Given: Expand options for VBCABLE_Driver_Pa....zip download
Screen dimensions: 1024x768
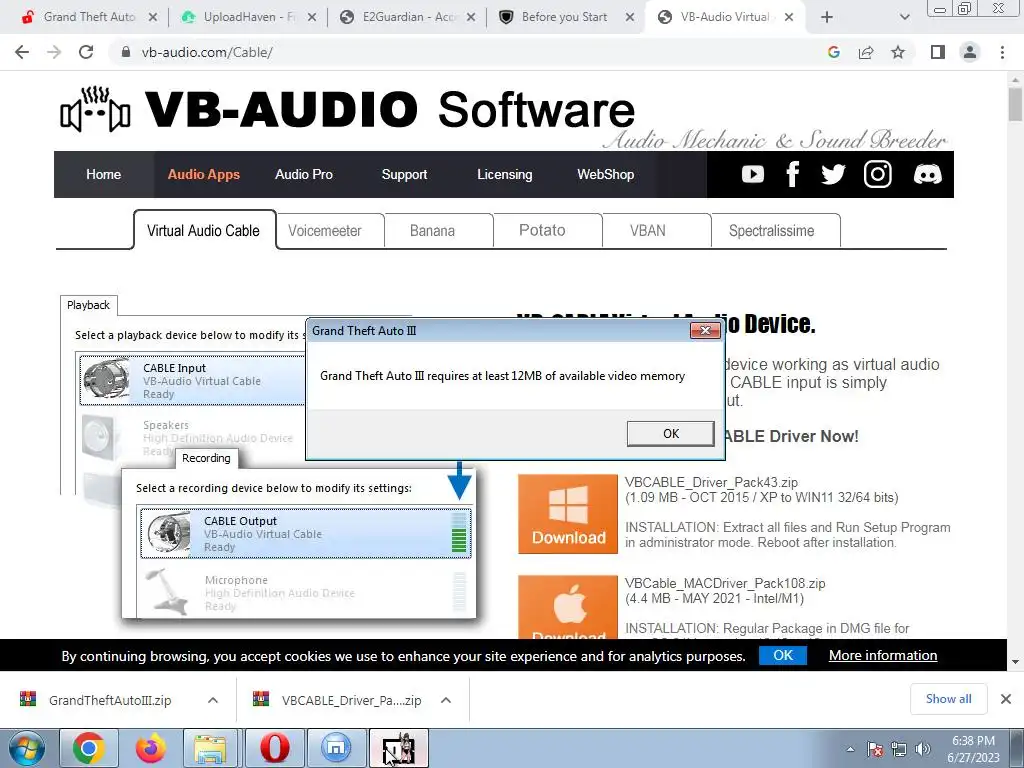Looking at the screenshot, I should tap(446, 700).
